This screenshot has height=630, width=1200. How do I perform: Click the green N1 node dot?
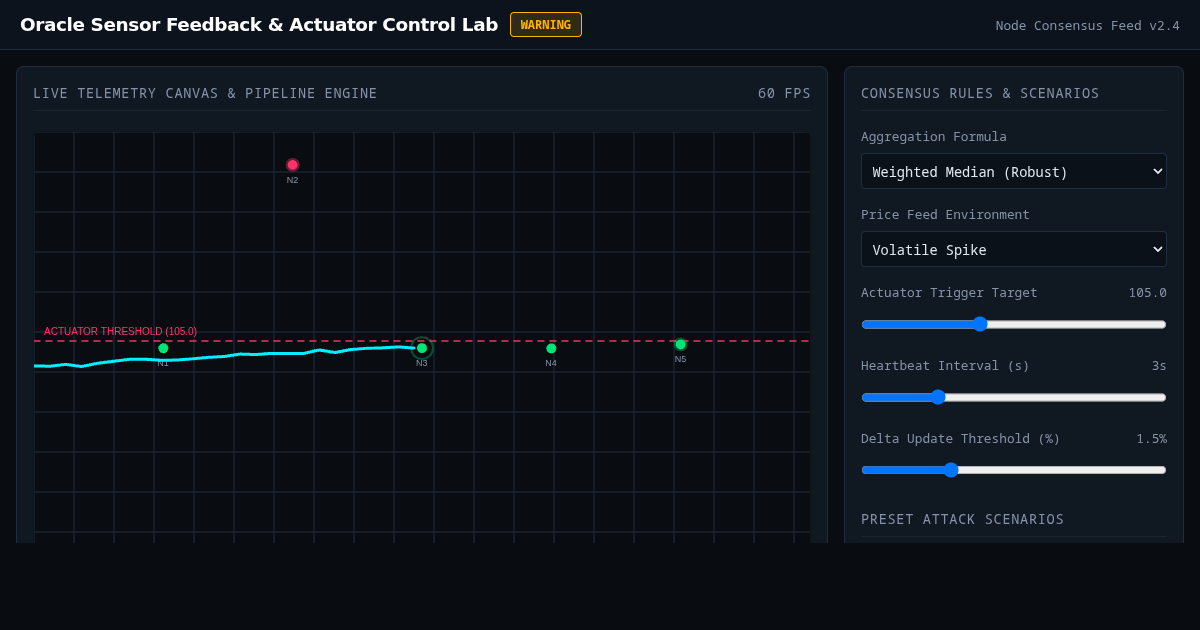(163, 348)
